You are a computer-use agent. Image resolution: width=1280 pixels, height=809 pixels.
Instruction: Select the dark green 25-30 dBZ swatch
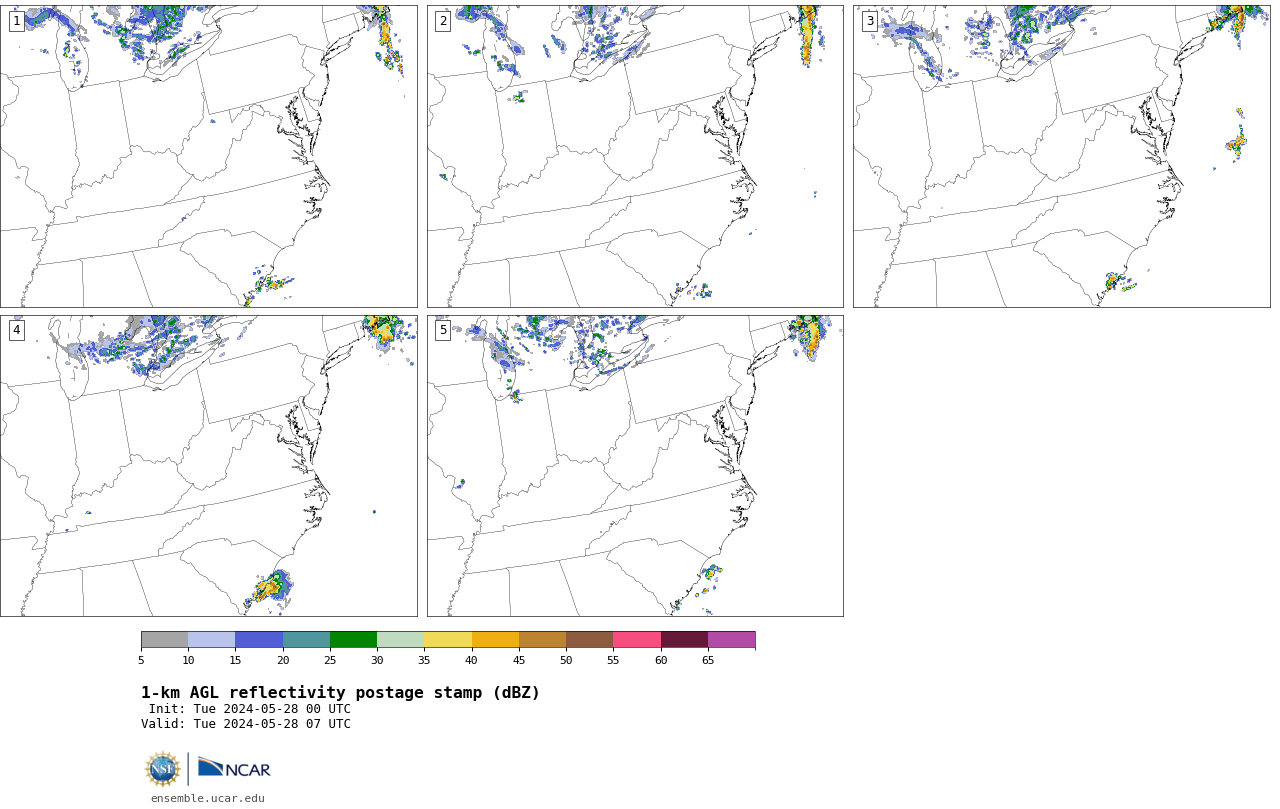coord(353,640)
